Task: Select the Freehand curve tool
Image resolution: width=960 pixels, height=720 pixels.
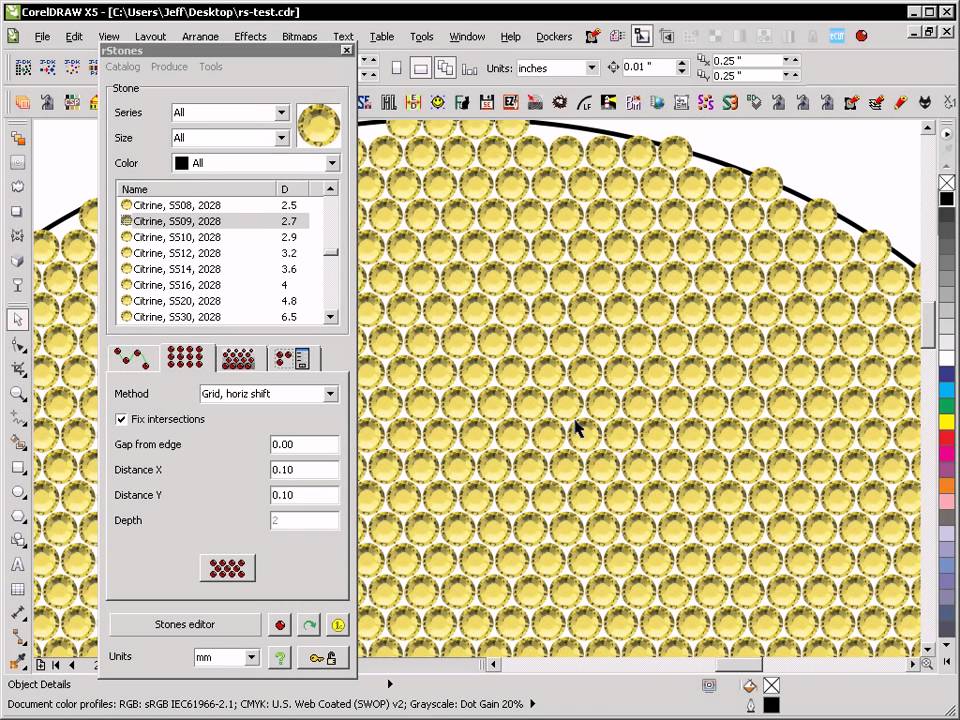Action: point(18,419)
